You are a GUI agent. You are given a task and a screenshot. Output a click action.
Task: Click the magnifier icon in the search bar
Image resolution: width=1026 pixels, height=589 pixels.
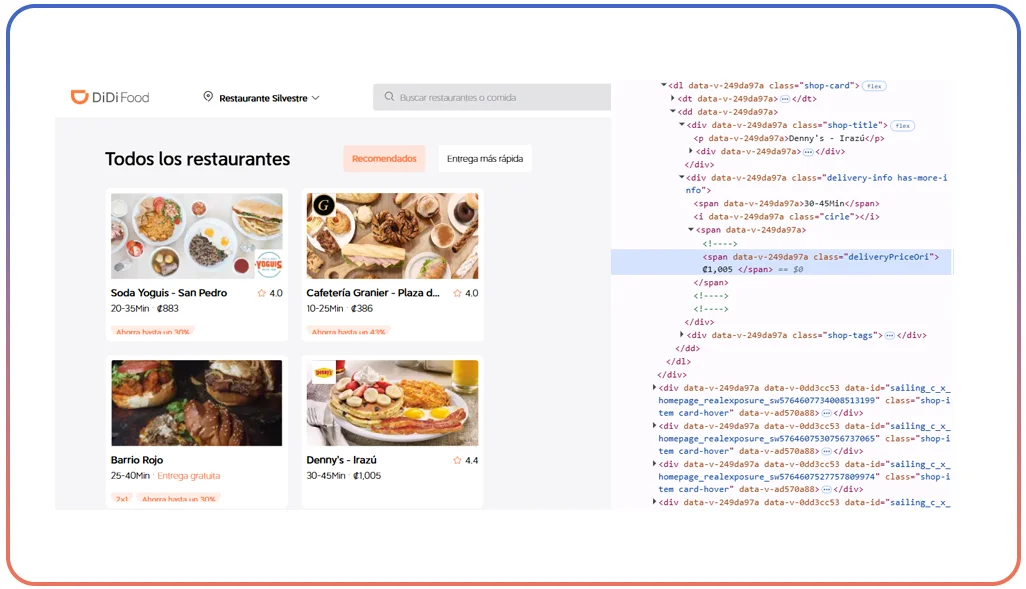[x=389, y=97]
